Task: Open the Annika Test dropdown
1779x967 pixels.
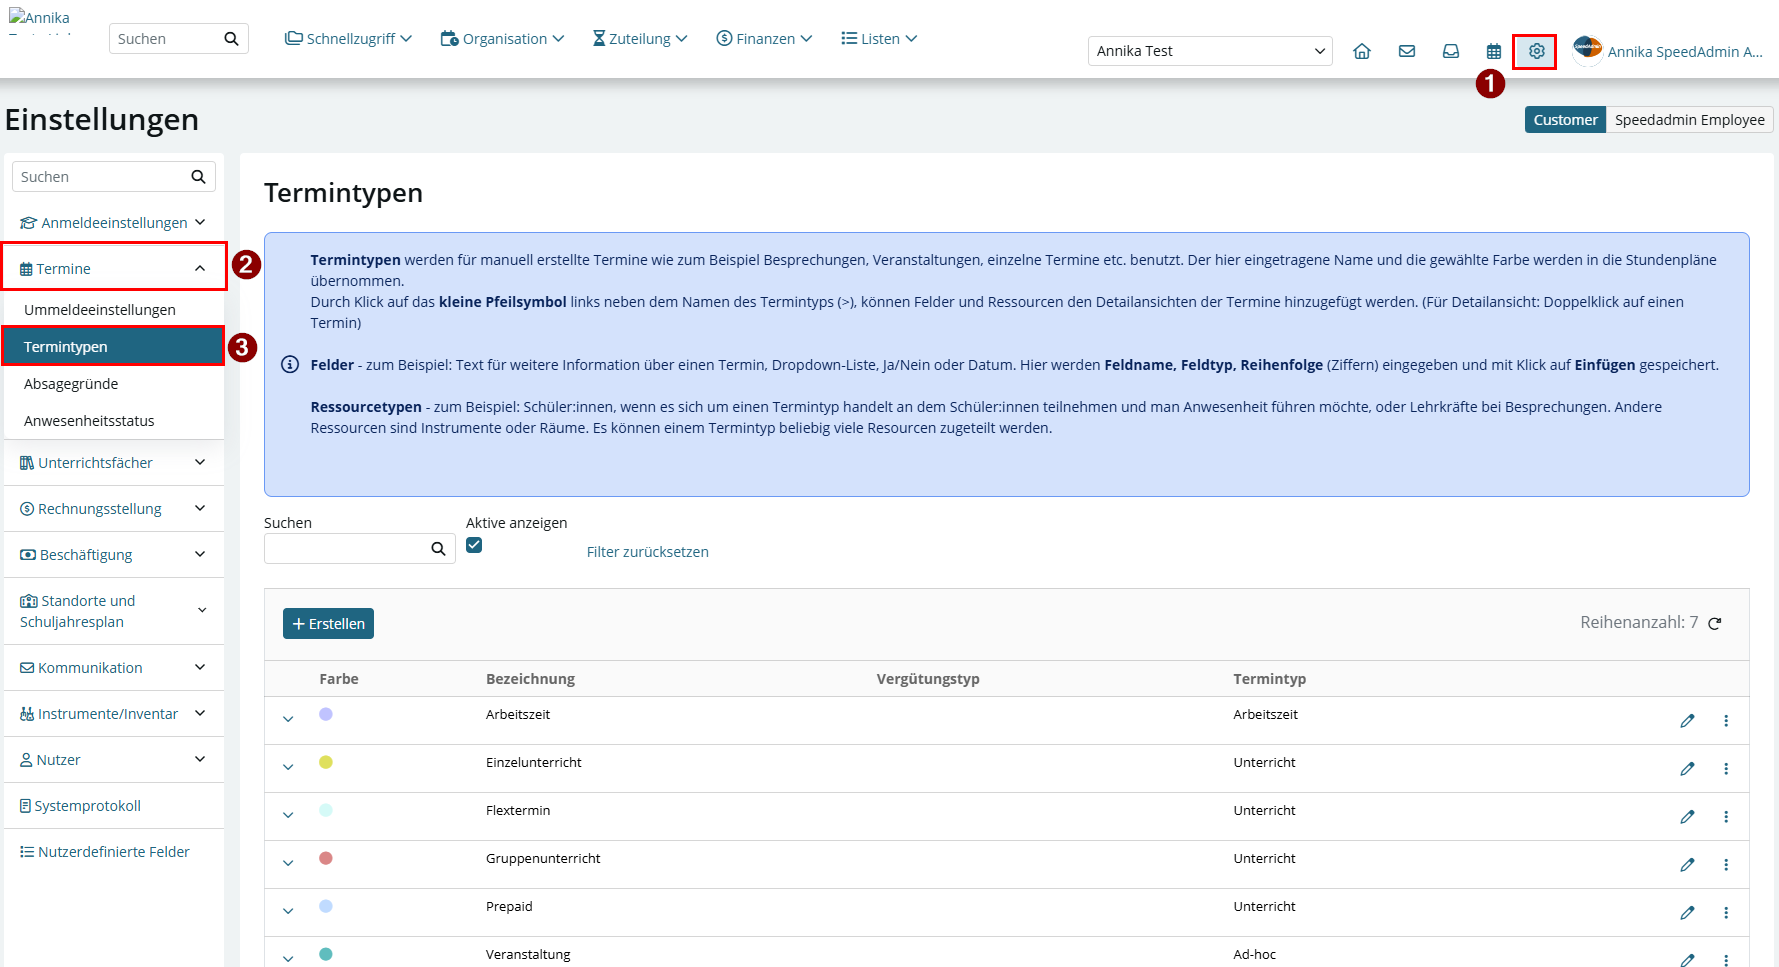Action: click(x=1210, y=51)
